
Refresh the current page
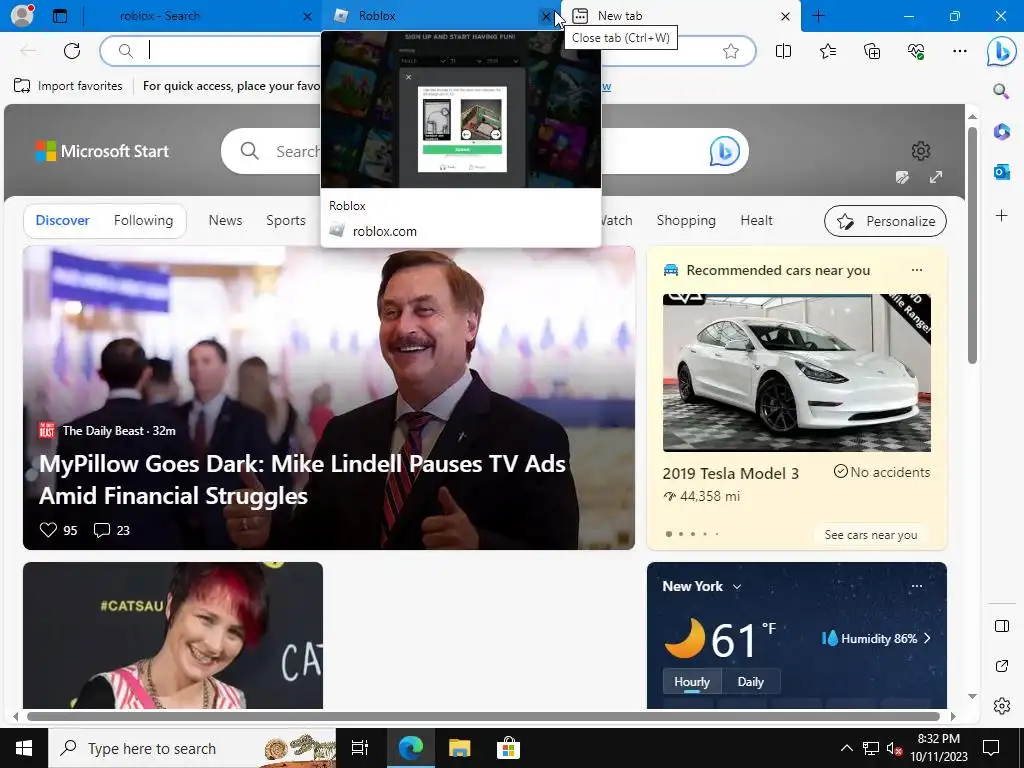(72, 51)
